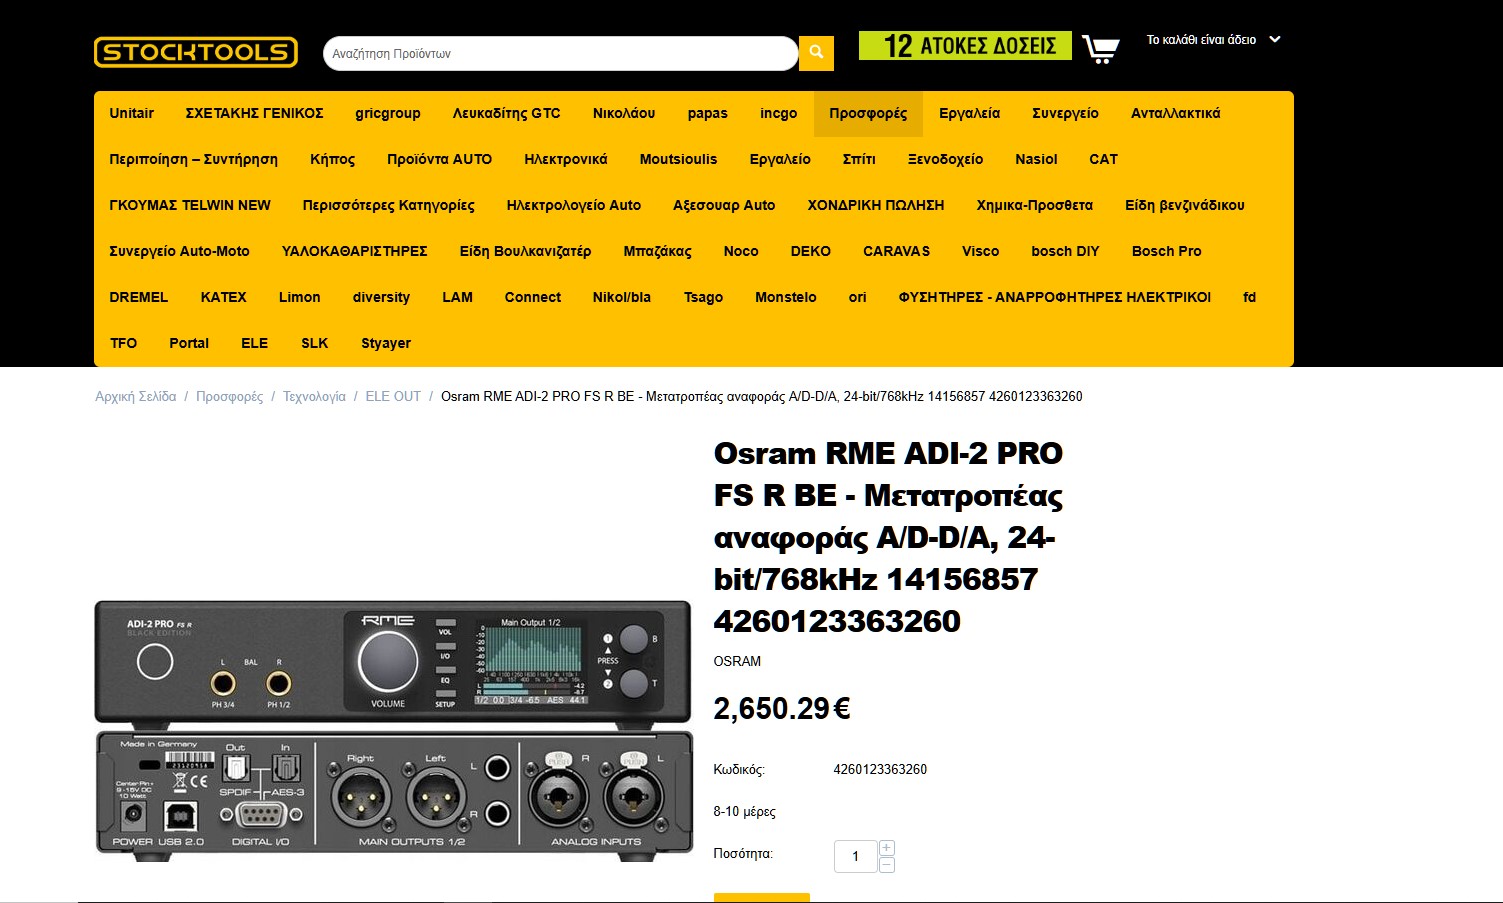Follow the ELE OUT breadcrumb link
This screenshot has height=903, width=1503.
393,396
